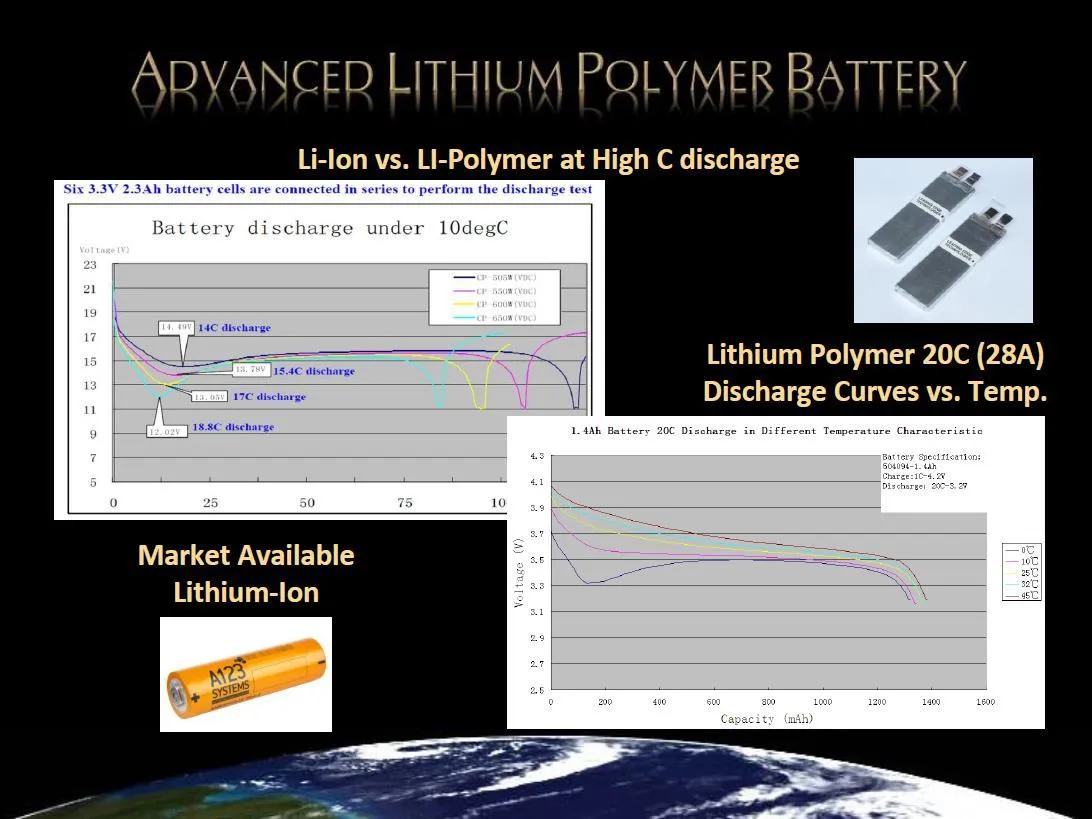
Task: Click the 'Advanced Lithium Polymer Battery' slide title
Action: pos(549,75)
